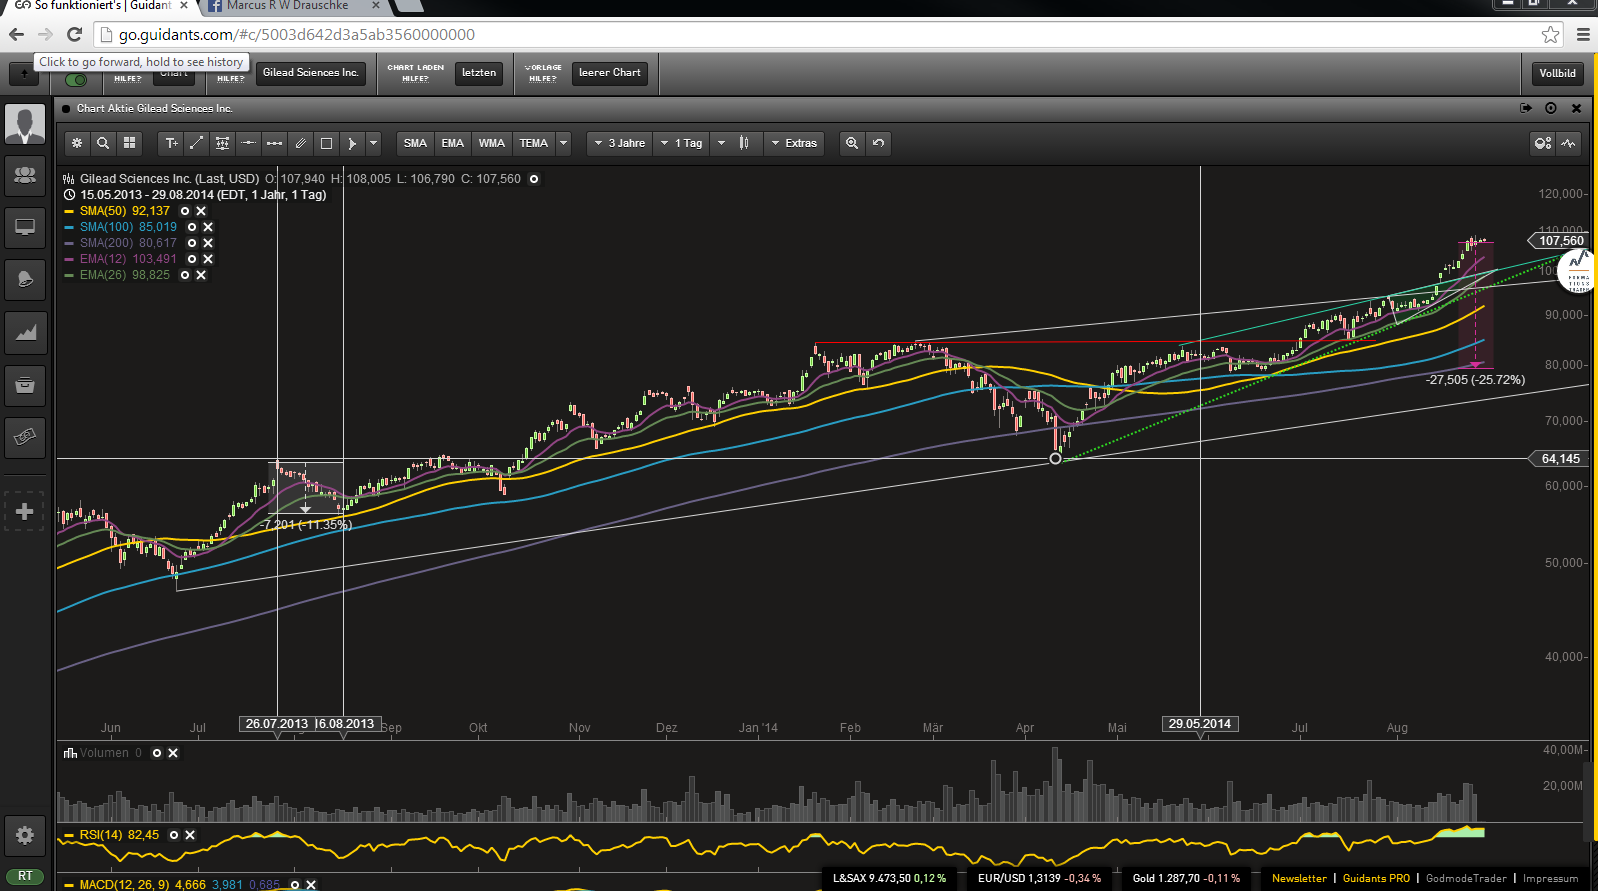Toggle visibility of EMA(12) indicator
The width and height of the screenshot is (1598, 891).
click(x=192, y=259)
